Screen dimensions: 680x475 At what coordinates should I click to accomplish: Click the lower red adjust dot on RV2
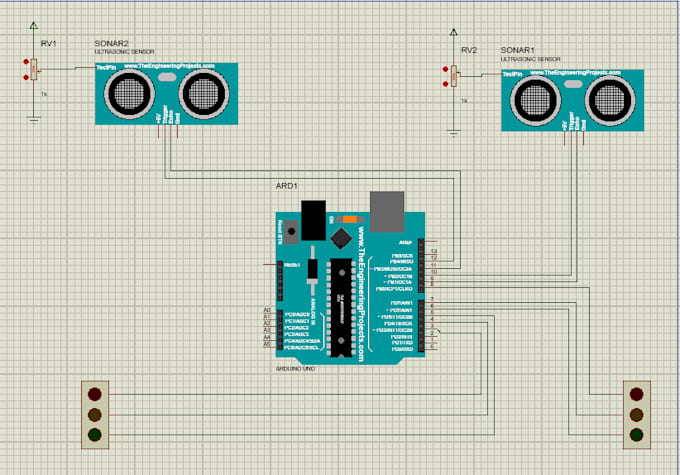click(445, 84)
